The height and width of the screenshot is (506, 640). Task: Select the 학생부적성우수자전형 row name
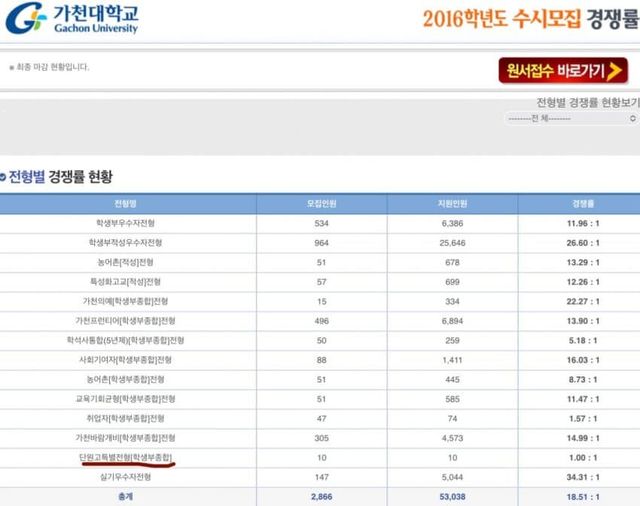click(128, 242)
